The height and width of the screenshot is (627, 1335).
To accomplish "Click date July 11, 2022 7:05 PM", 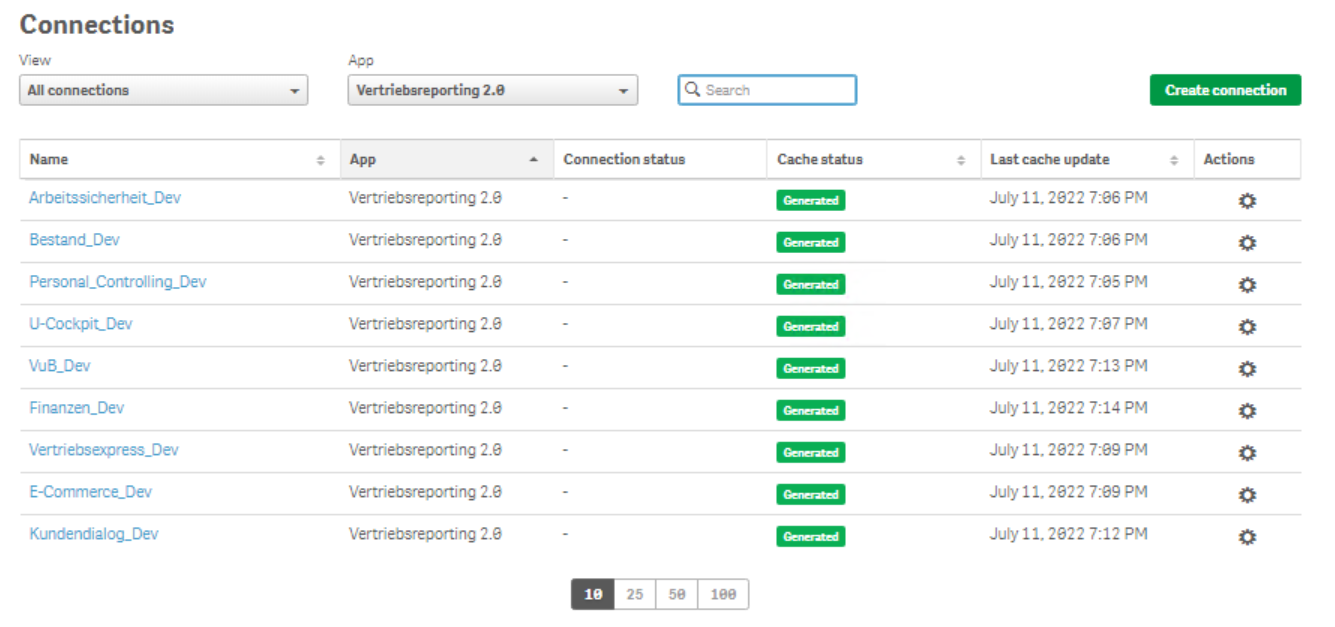I will 1069,282.
